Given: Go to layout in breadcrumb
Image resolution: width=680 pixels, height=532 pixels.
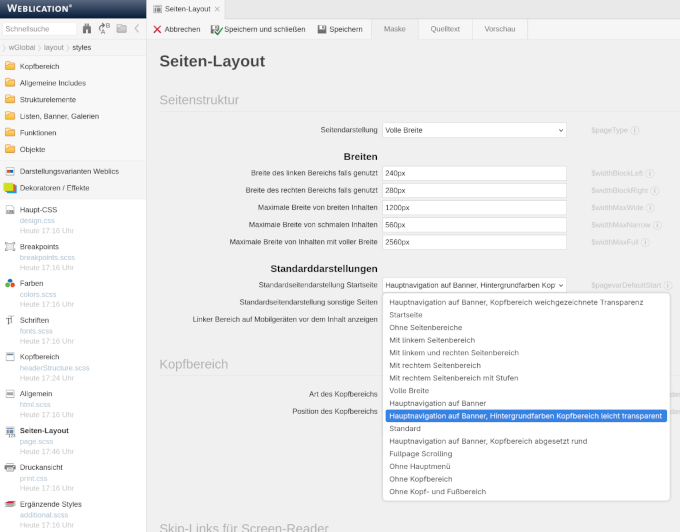Looking at the screenshot, I should click(x=53, y=47).
